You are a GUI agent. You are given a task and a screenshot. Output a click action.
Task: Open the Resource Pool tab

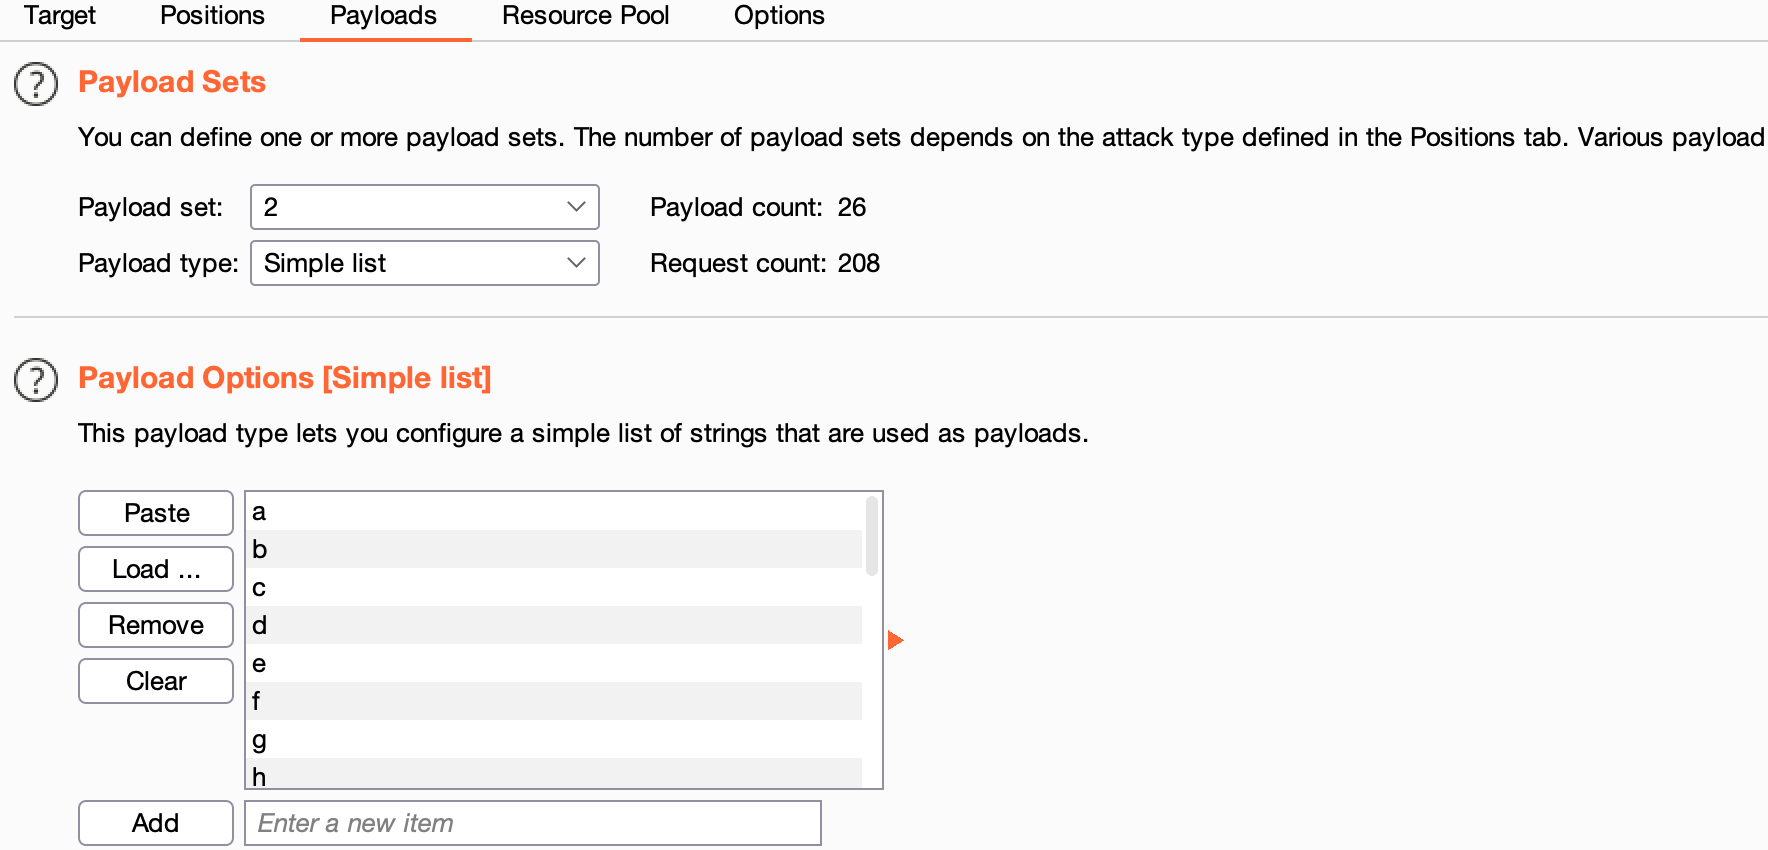[x=585, y=16]
